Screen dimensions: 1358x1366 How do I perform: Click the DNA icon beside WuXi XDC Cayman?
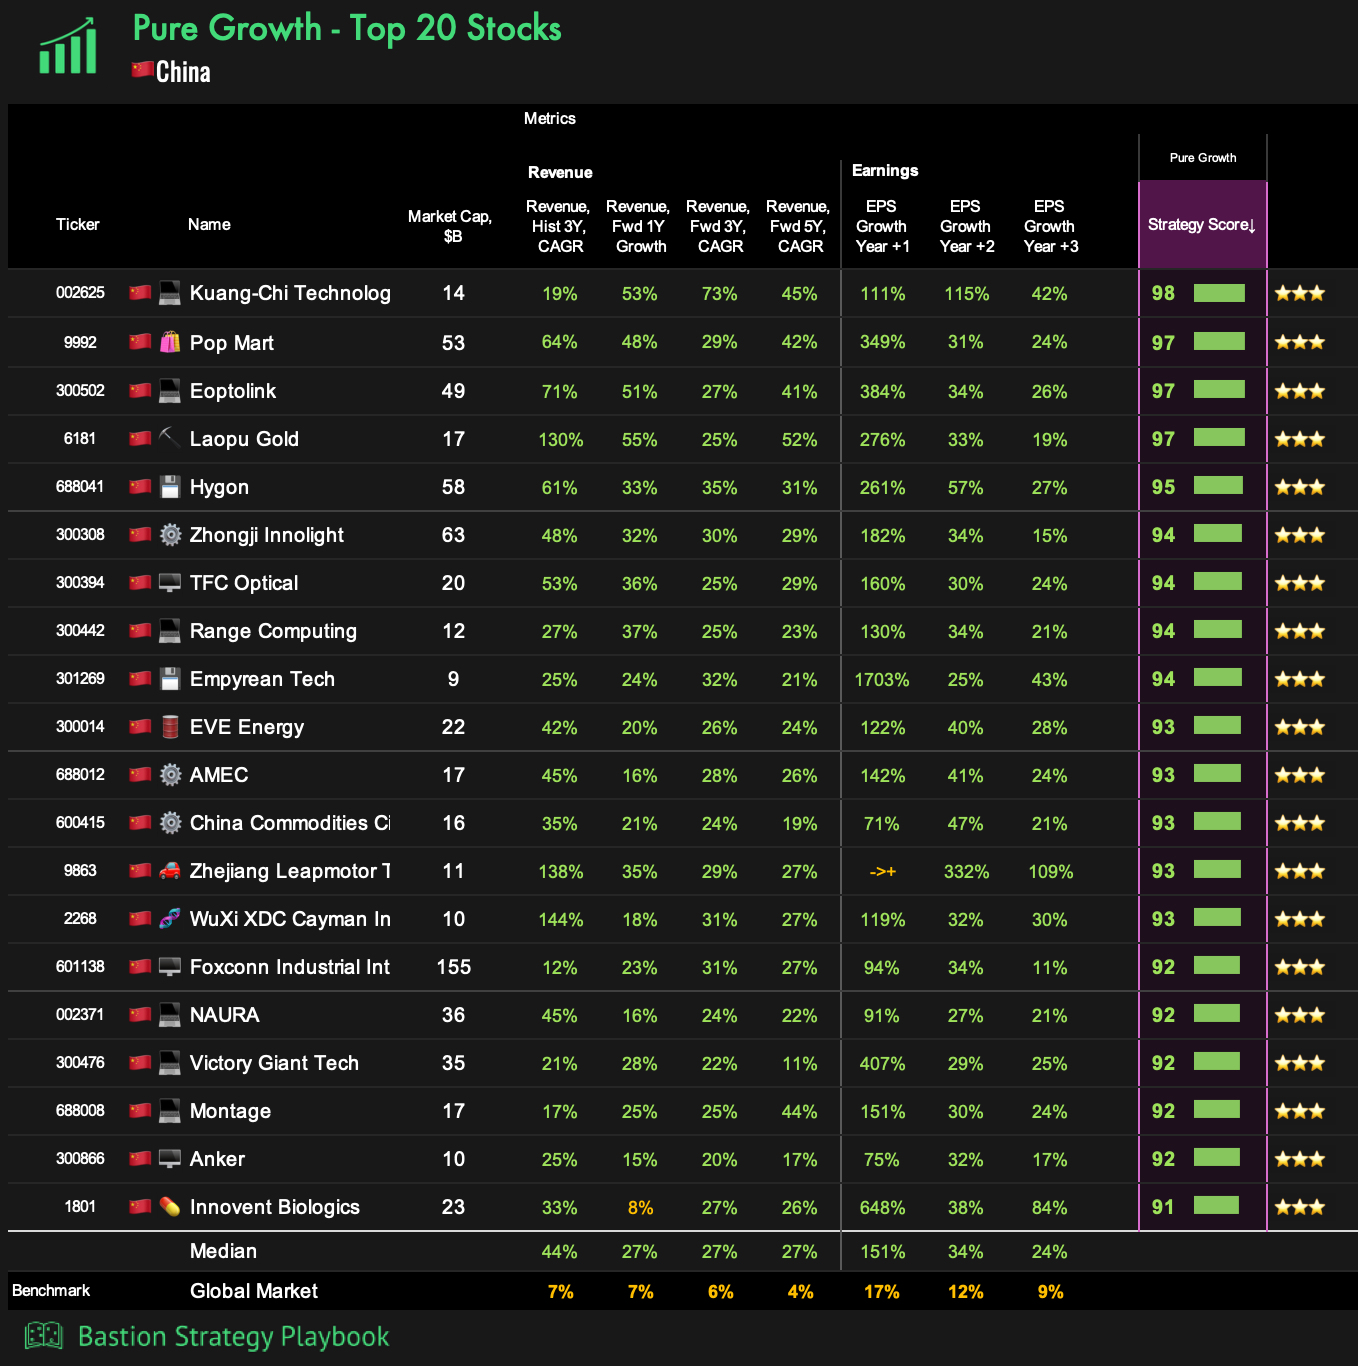pos(170,918)
